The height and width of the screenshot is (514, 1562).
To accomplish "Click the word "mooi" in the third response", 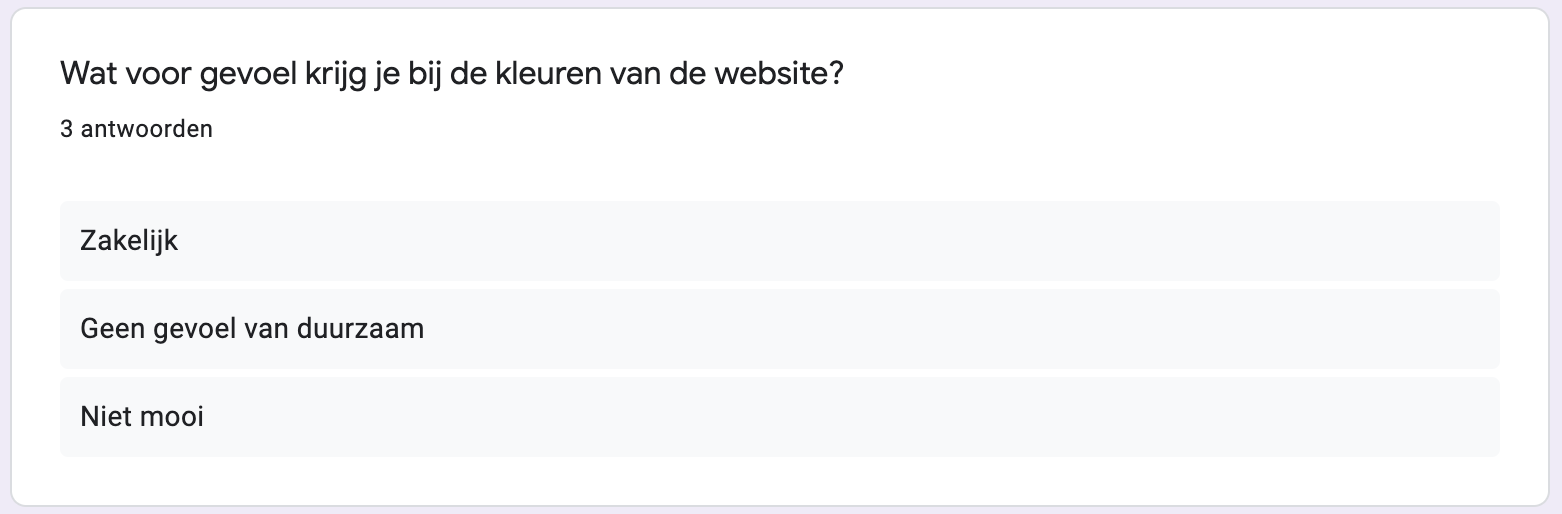I will coord(172,416).
